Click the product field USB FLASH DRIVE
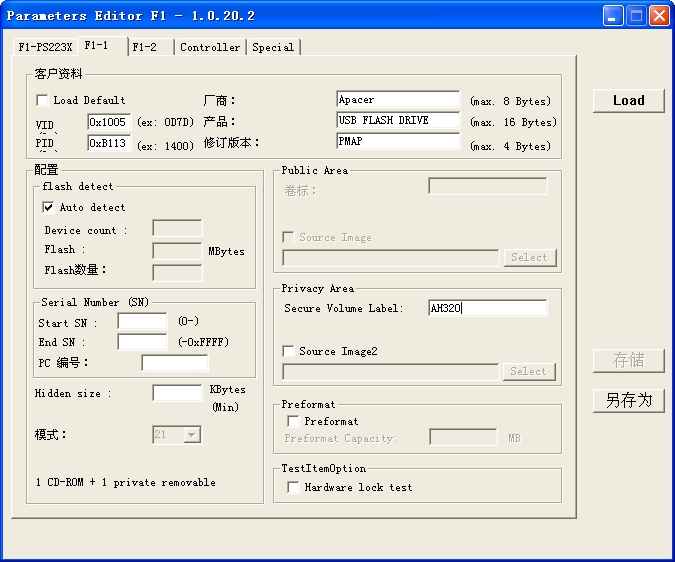The height and width of the screenshot is (562, 675). pos(398,121)
